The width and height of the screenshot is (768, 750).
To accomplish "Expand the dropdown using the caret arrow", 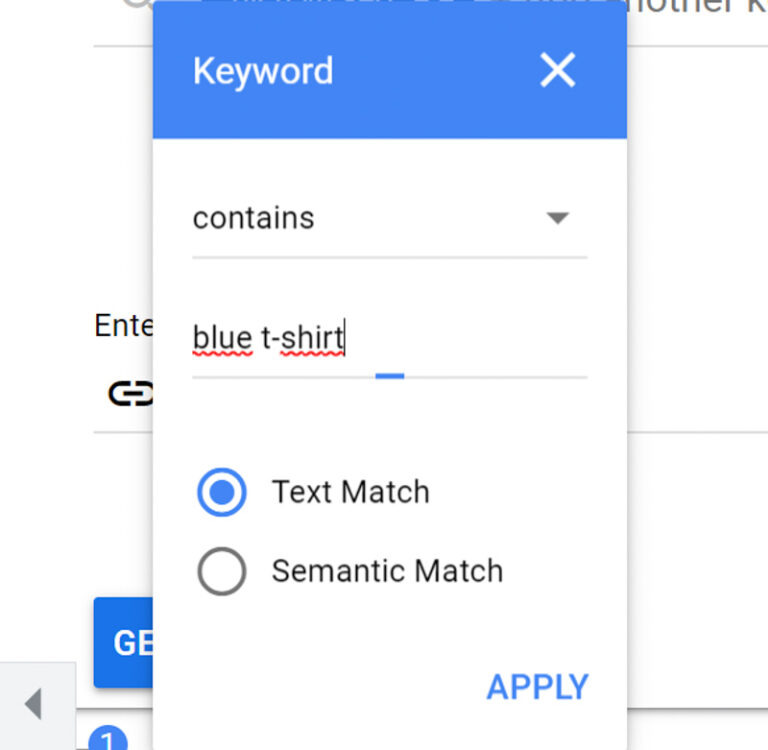I will click(558, 218).
